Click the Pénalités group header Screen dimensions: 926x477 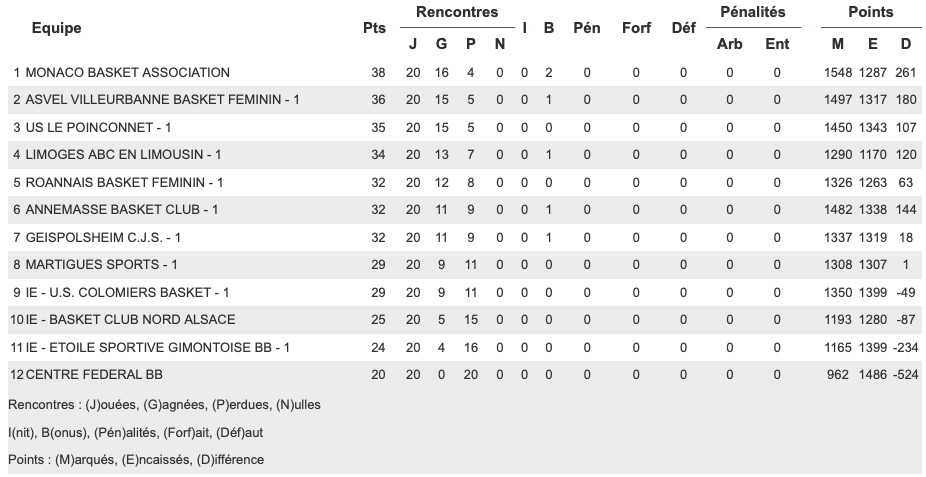pos(752,12)
